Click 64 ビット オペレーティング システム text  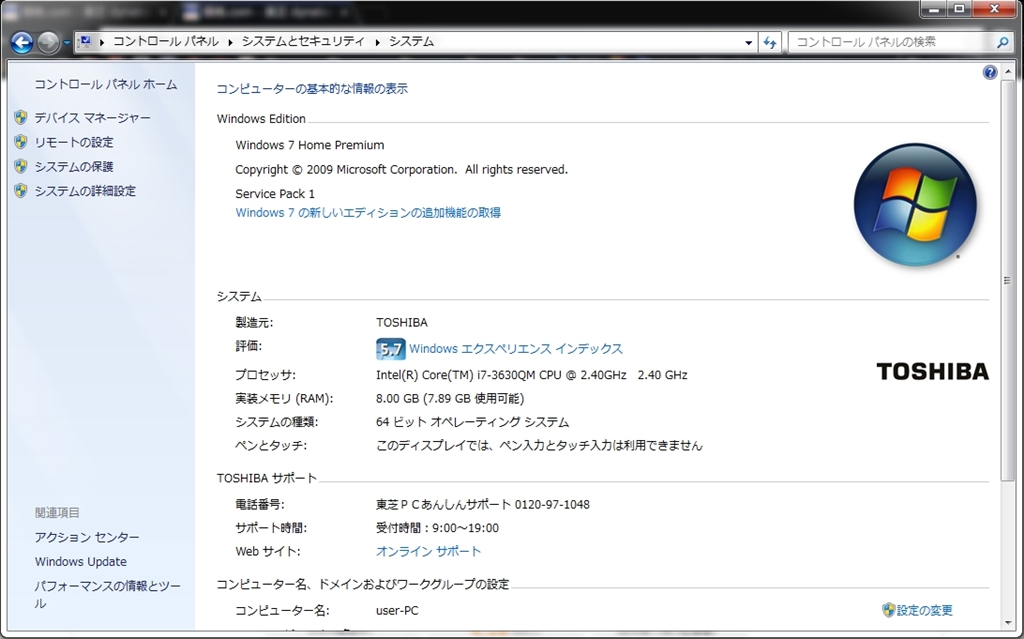(472, 422)
